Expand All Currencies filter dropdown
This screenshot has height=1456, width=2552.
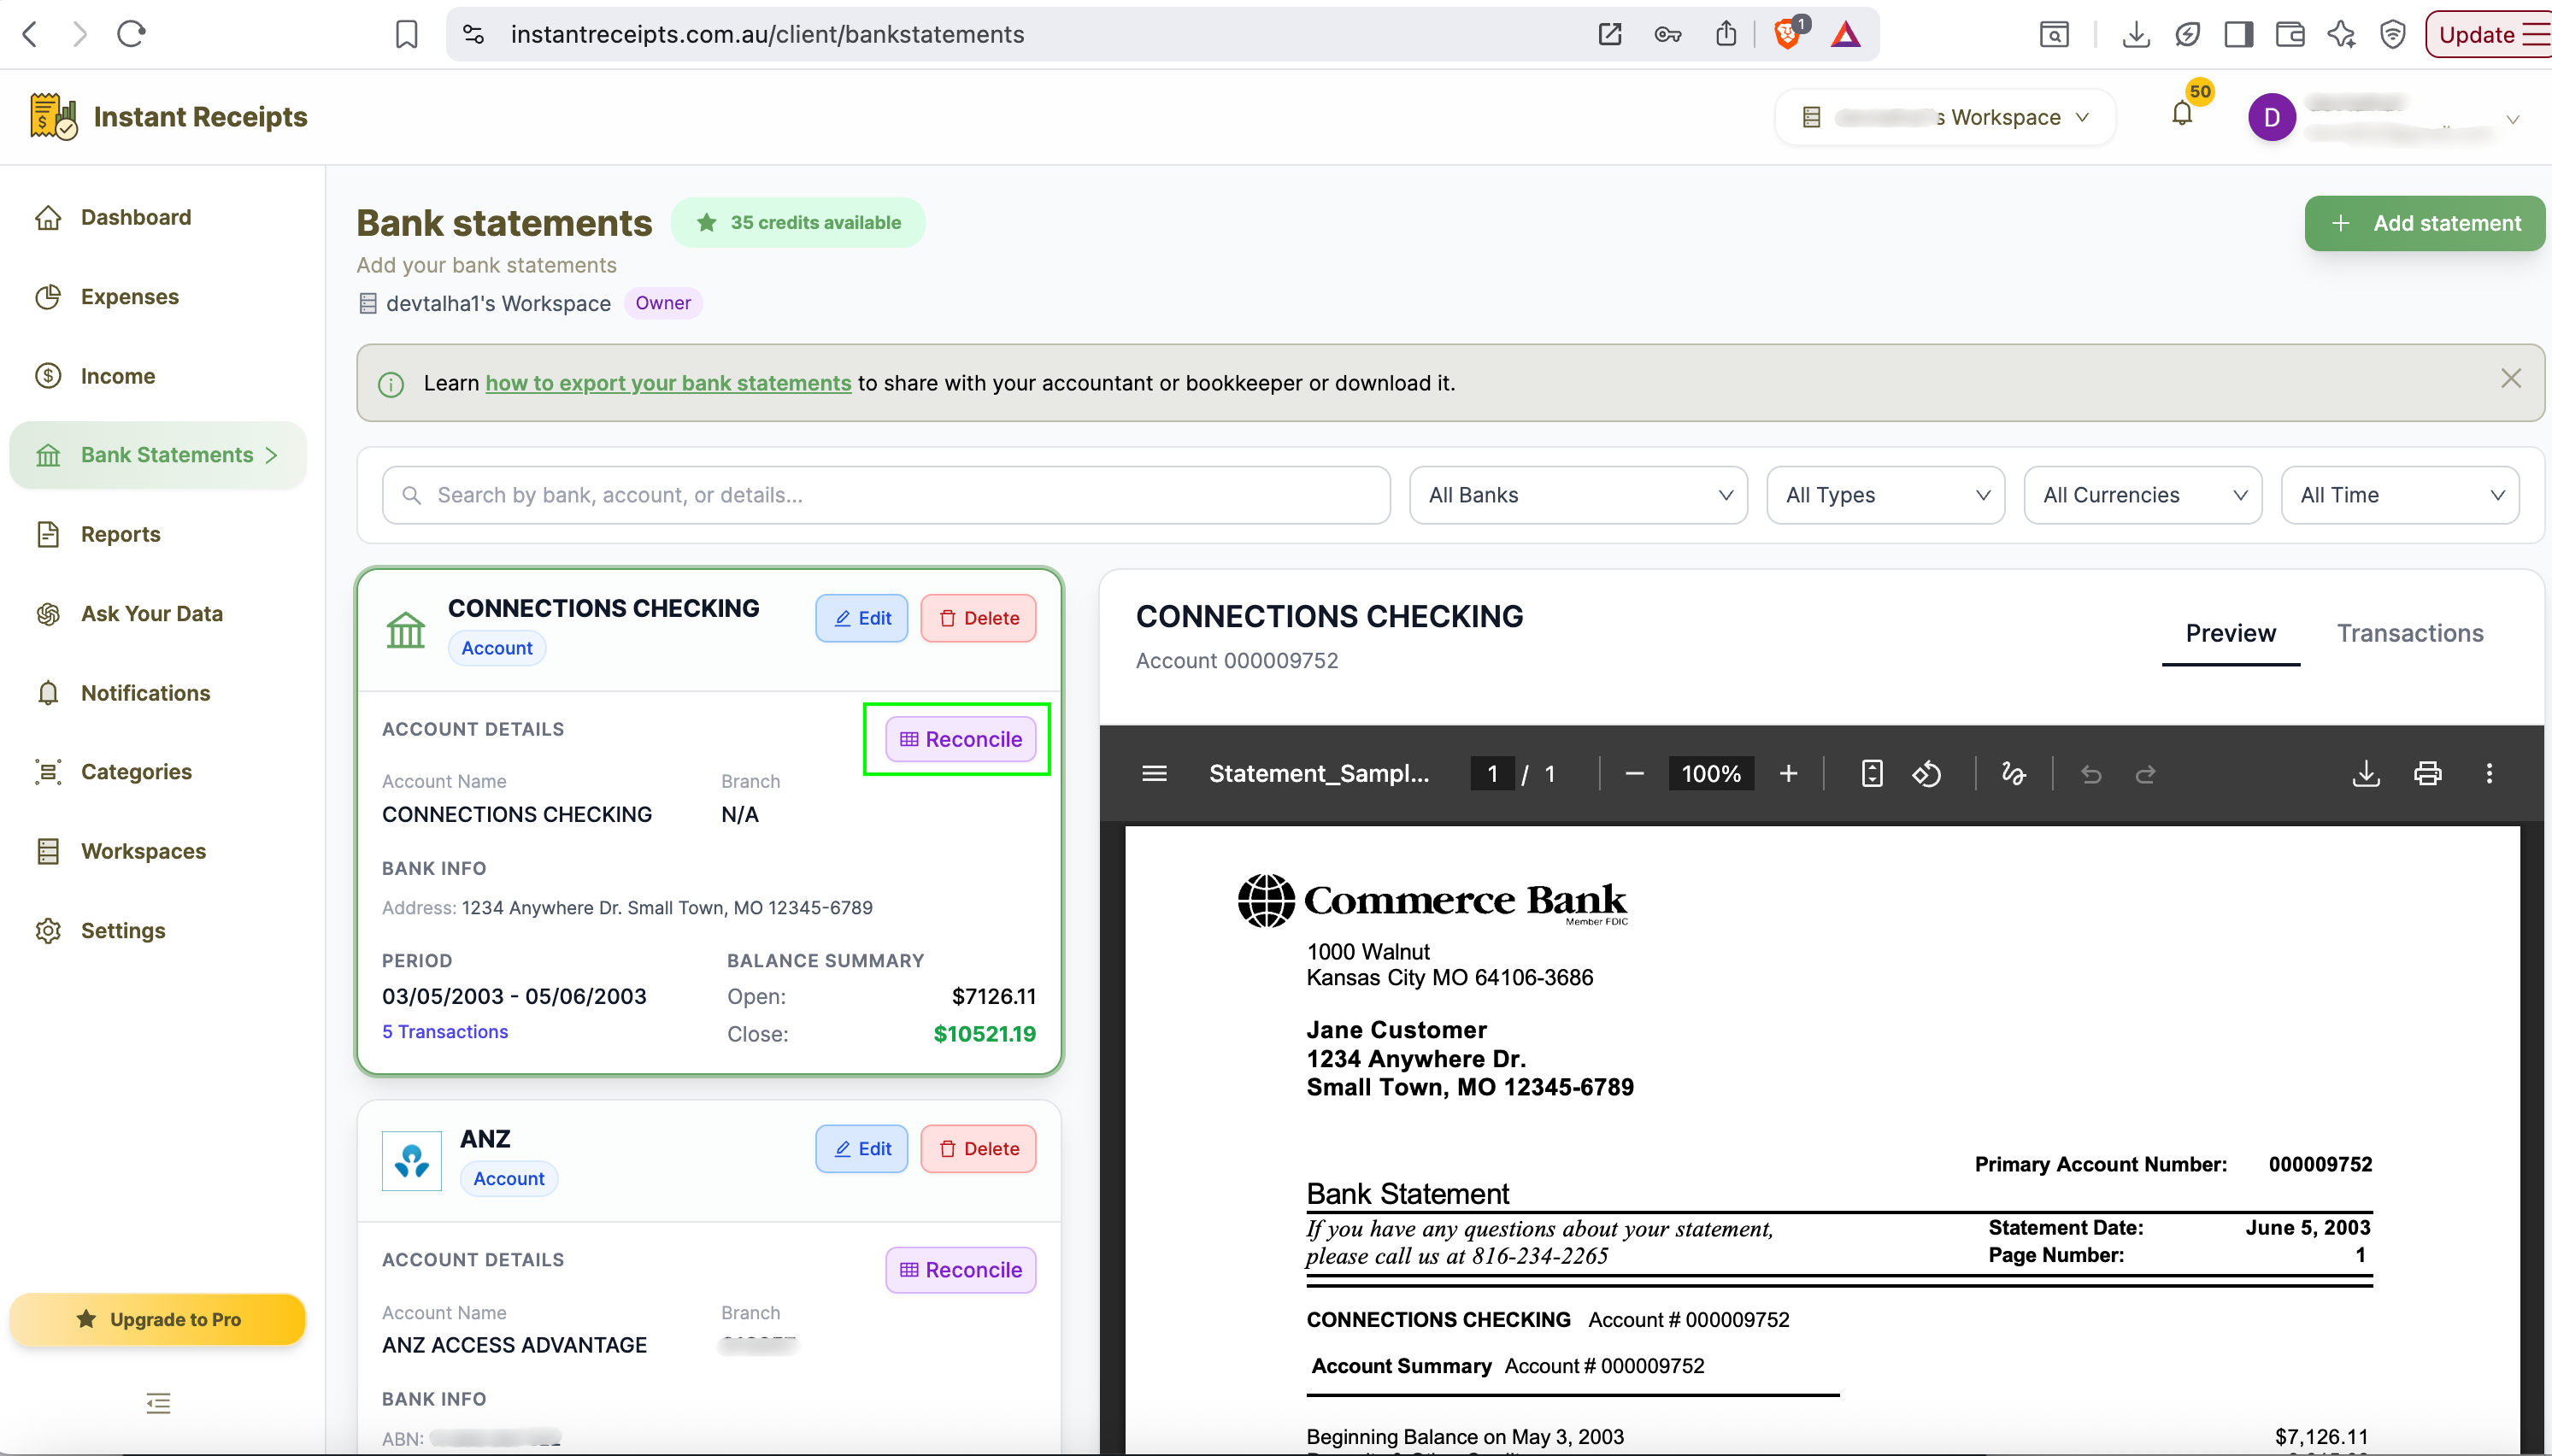pos(2142,495)
